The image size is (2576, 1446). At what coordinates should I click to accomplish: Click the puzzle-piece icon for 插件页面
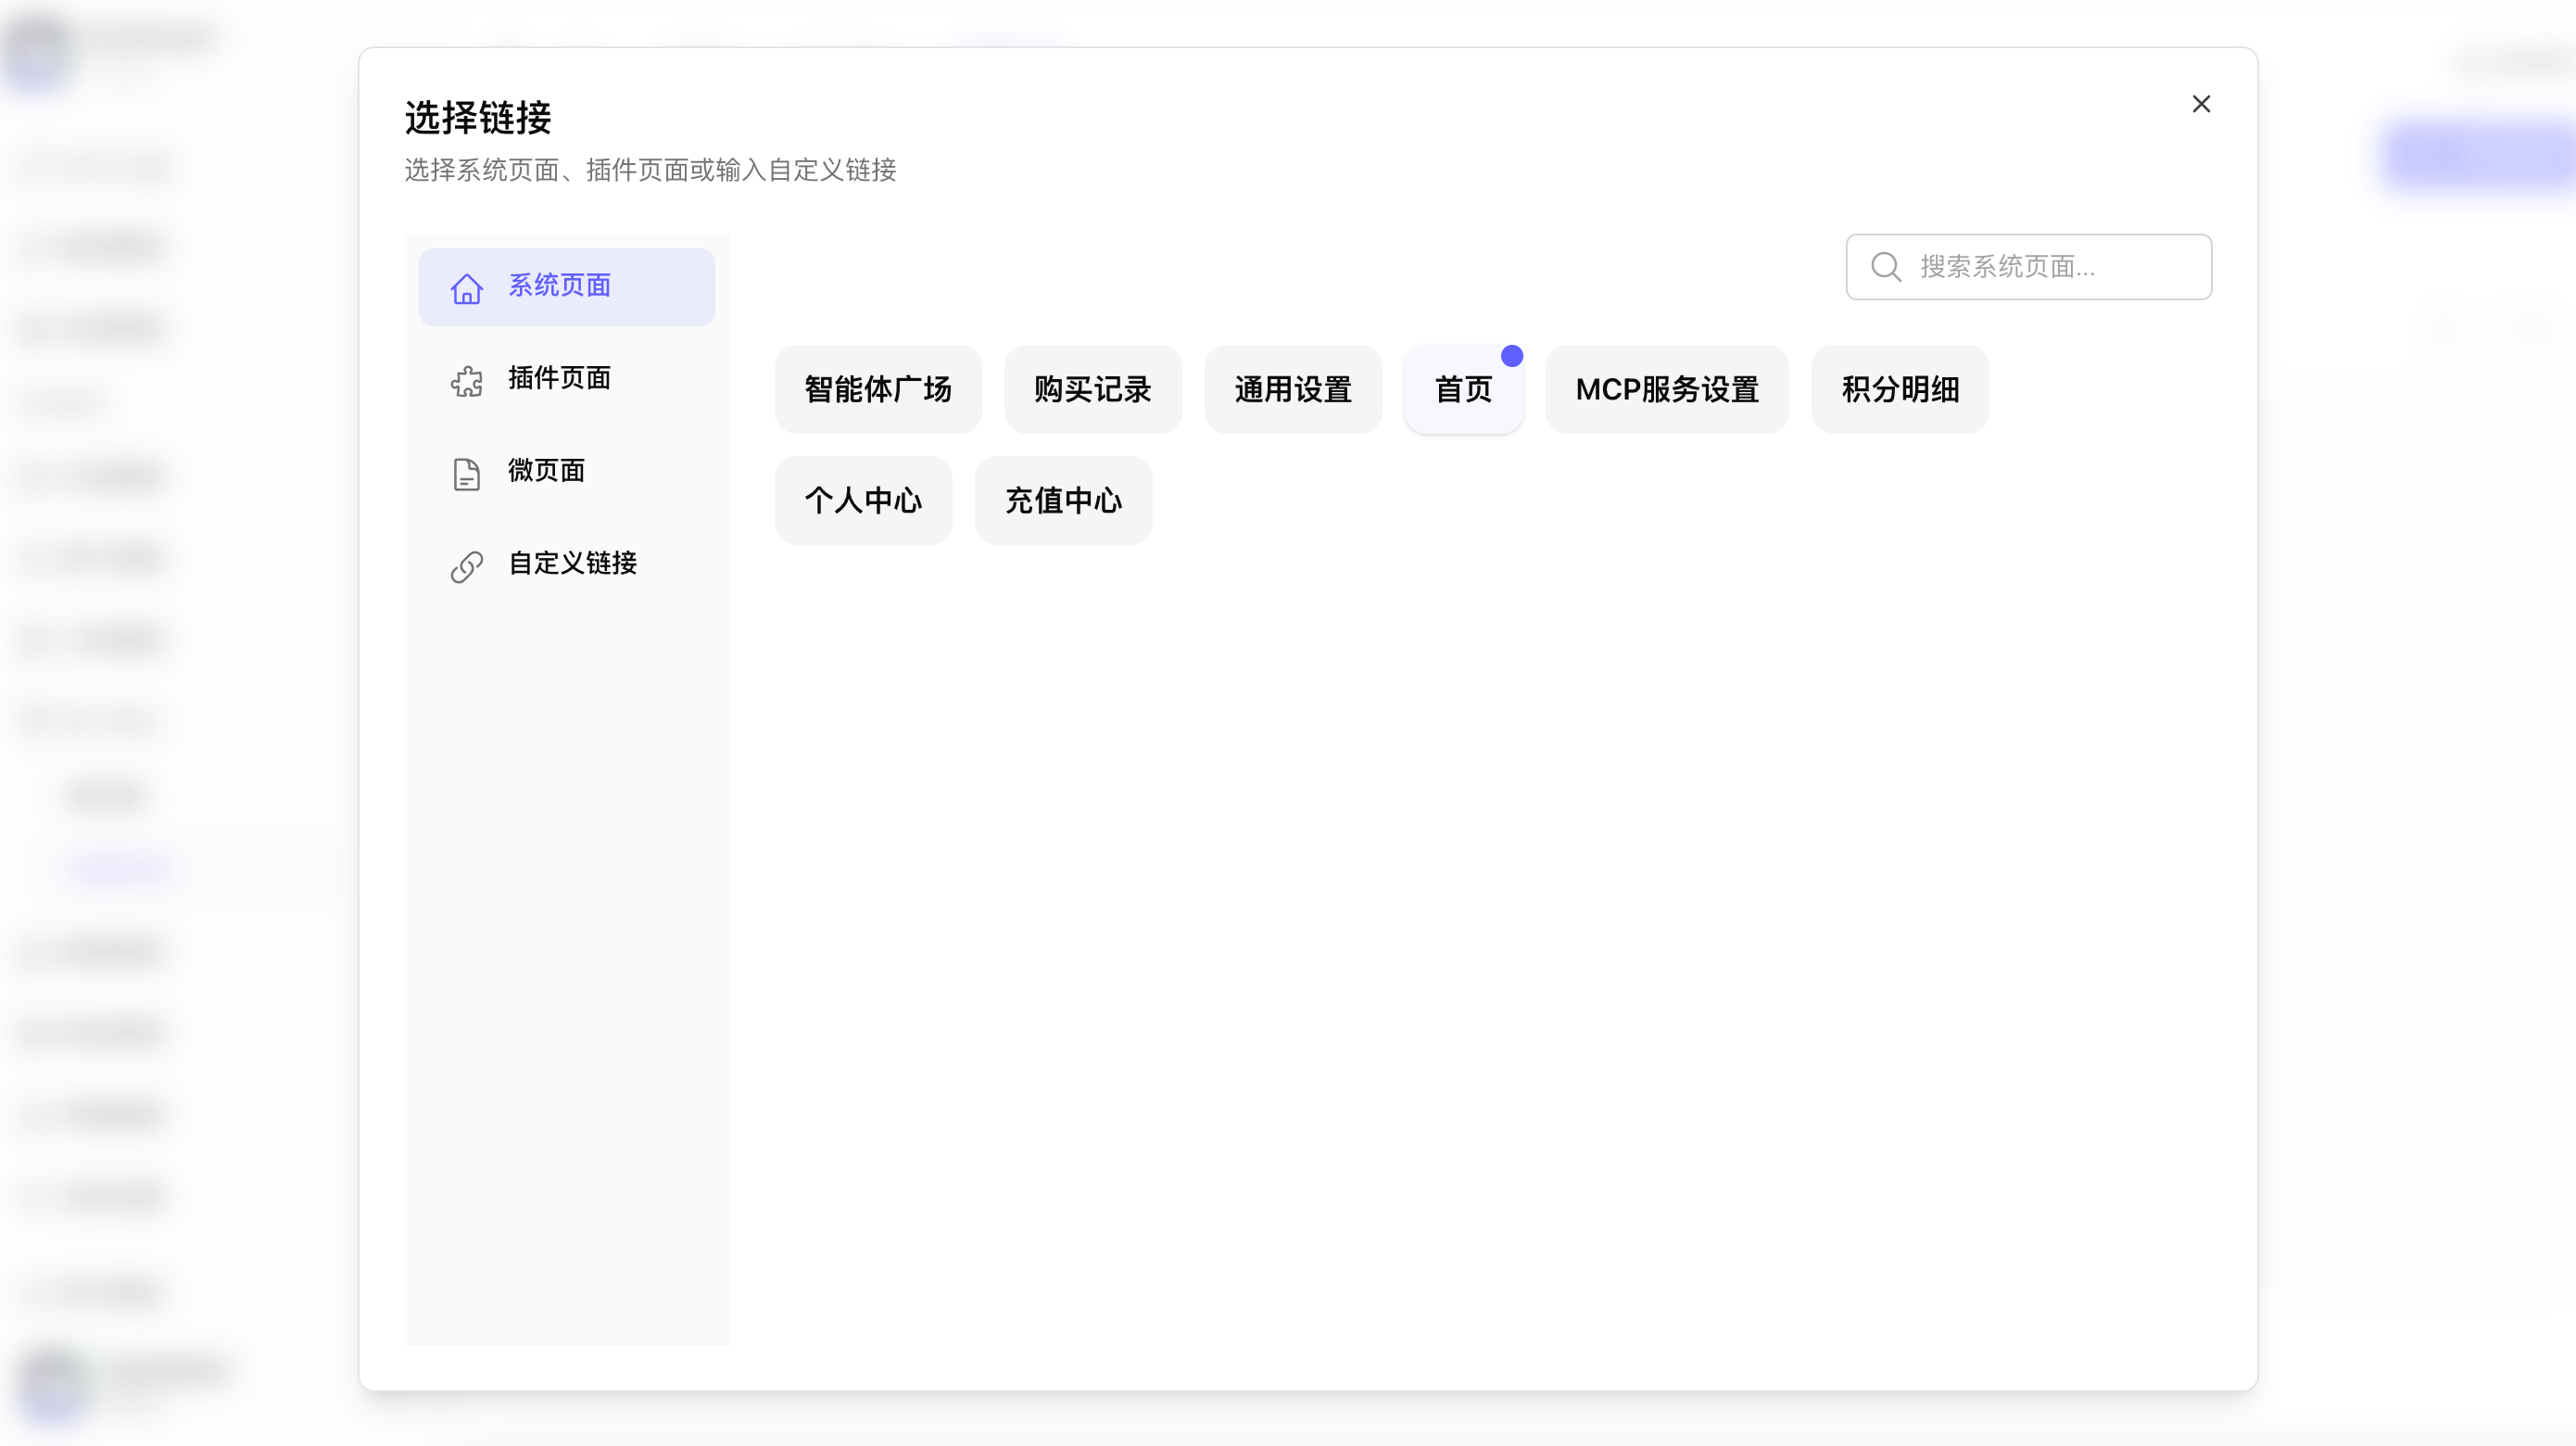pyautogui.click(x=466, y=380)
